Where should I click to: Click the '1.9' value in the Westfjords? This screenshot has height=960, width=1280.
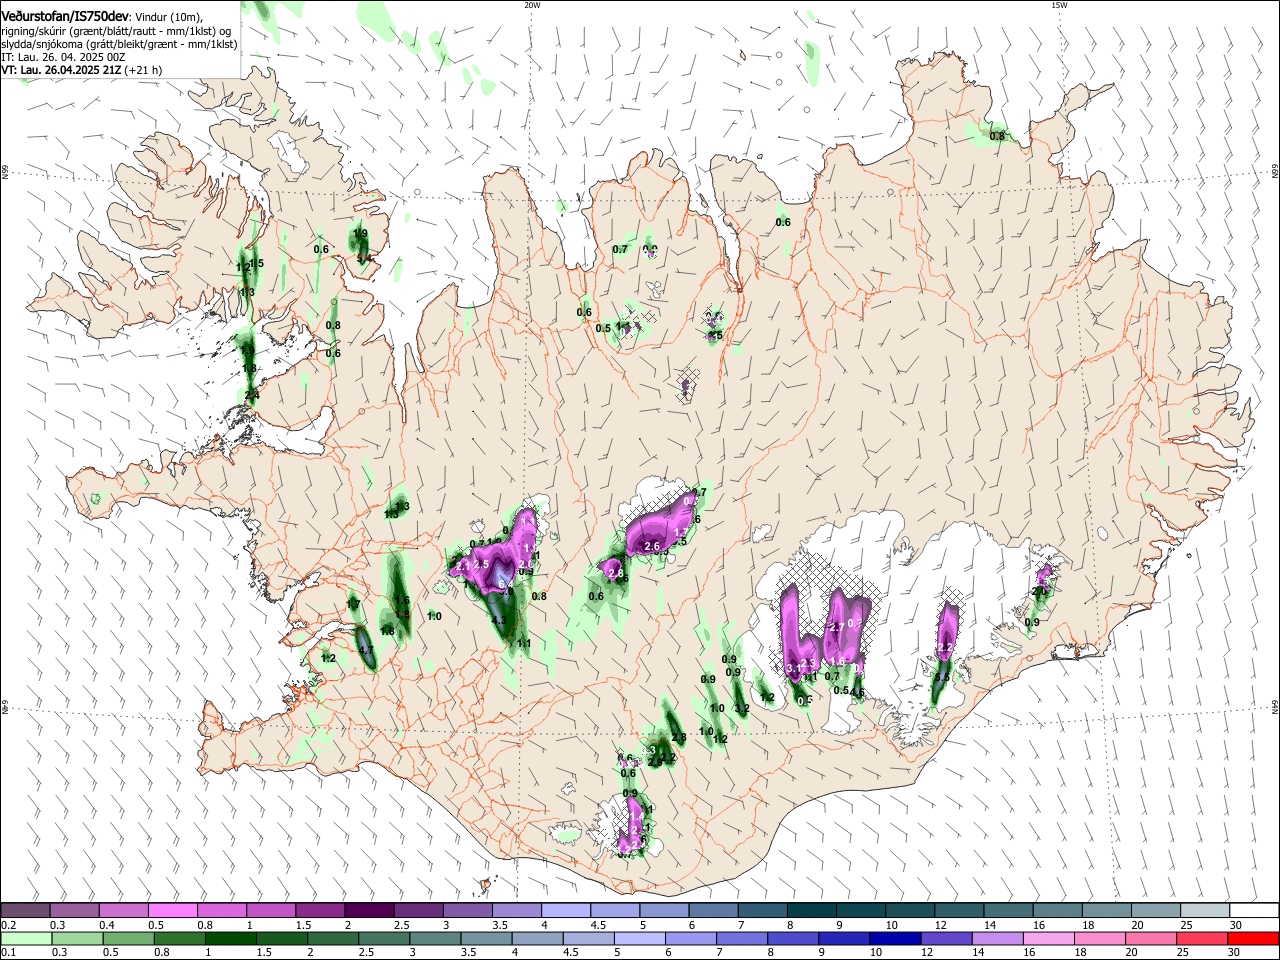tap(361, 234)
